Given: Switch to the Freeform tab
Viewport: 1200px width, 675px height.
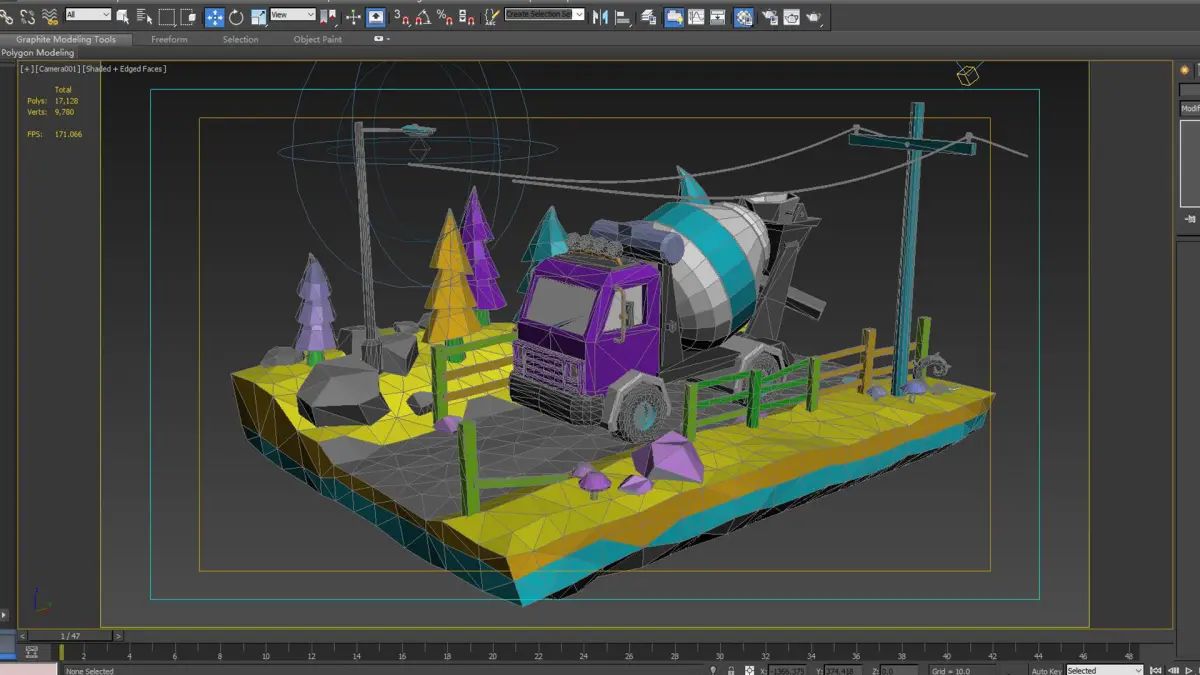Looking at the screenshot, I should (169, 39).
